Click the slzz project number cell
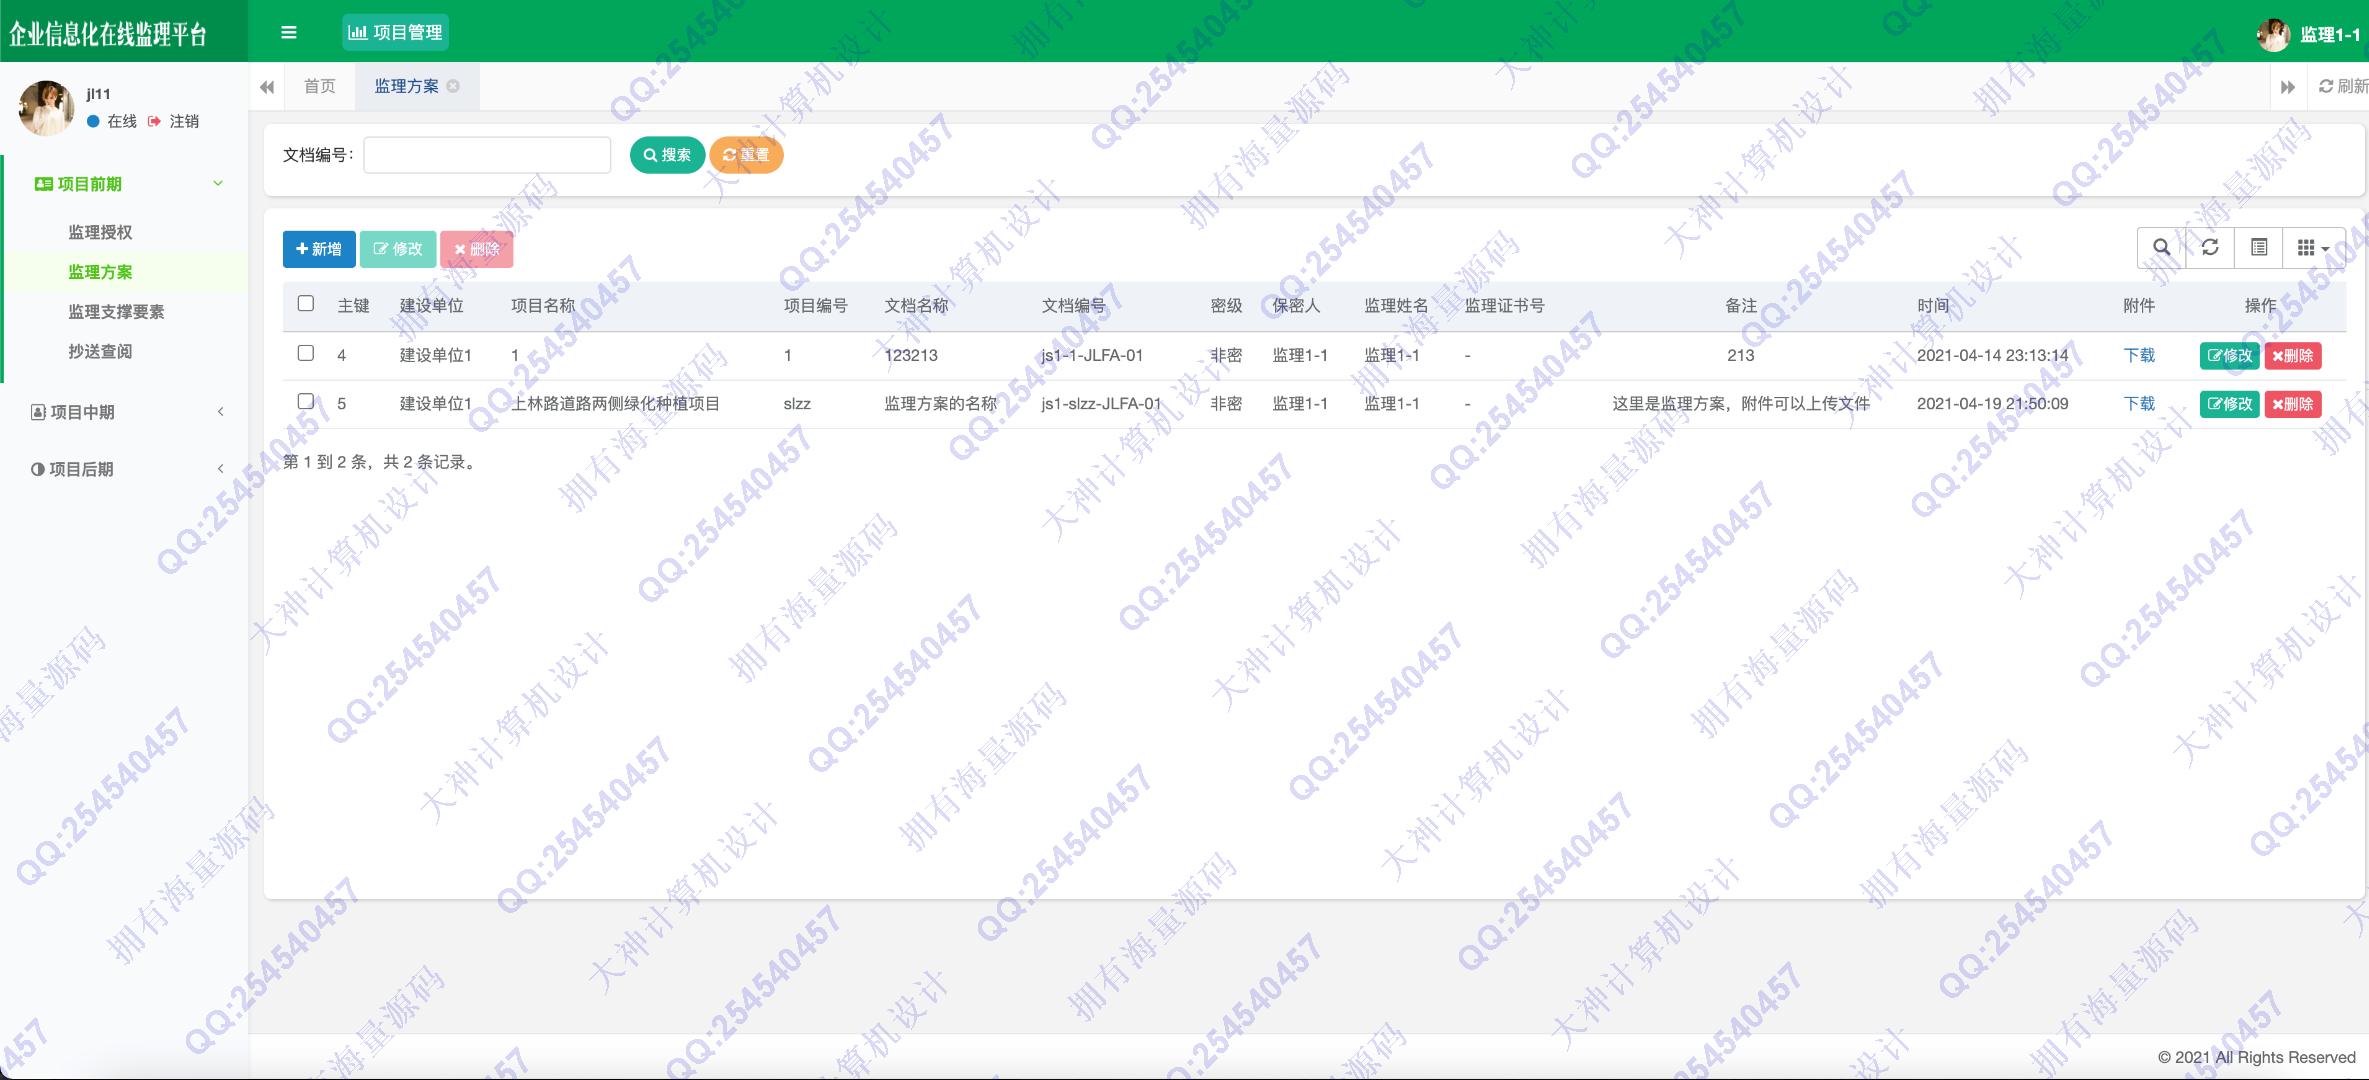 [x=797, y=404]
